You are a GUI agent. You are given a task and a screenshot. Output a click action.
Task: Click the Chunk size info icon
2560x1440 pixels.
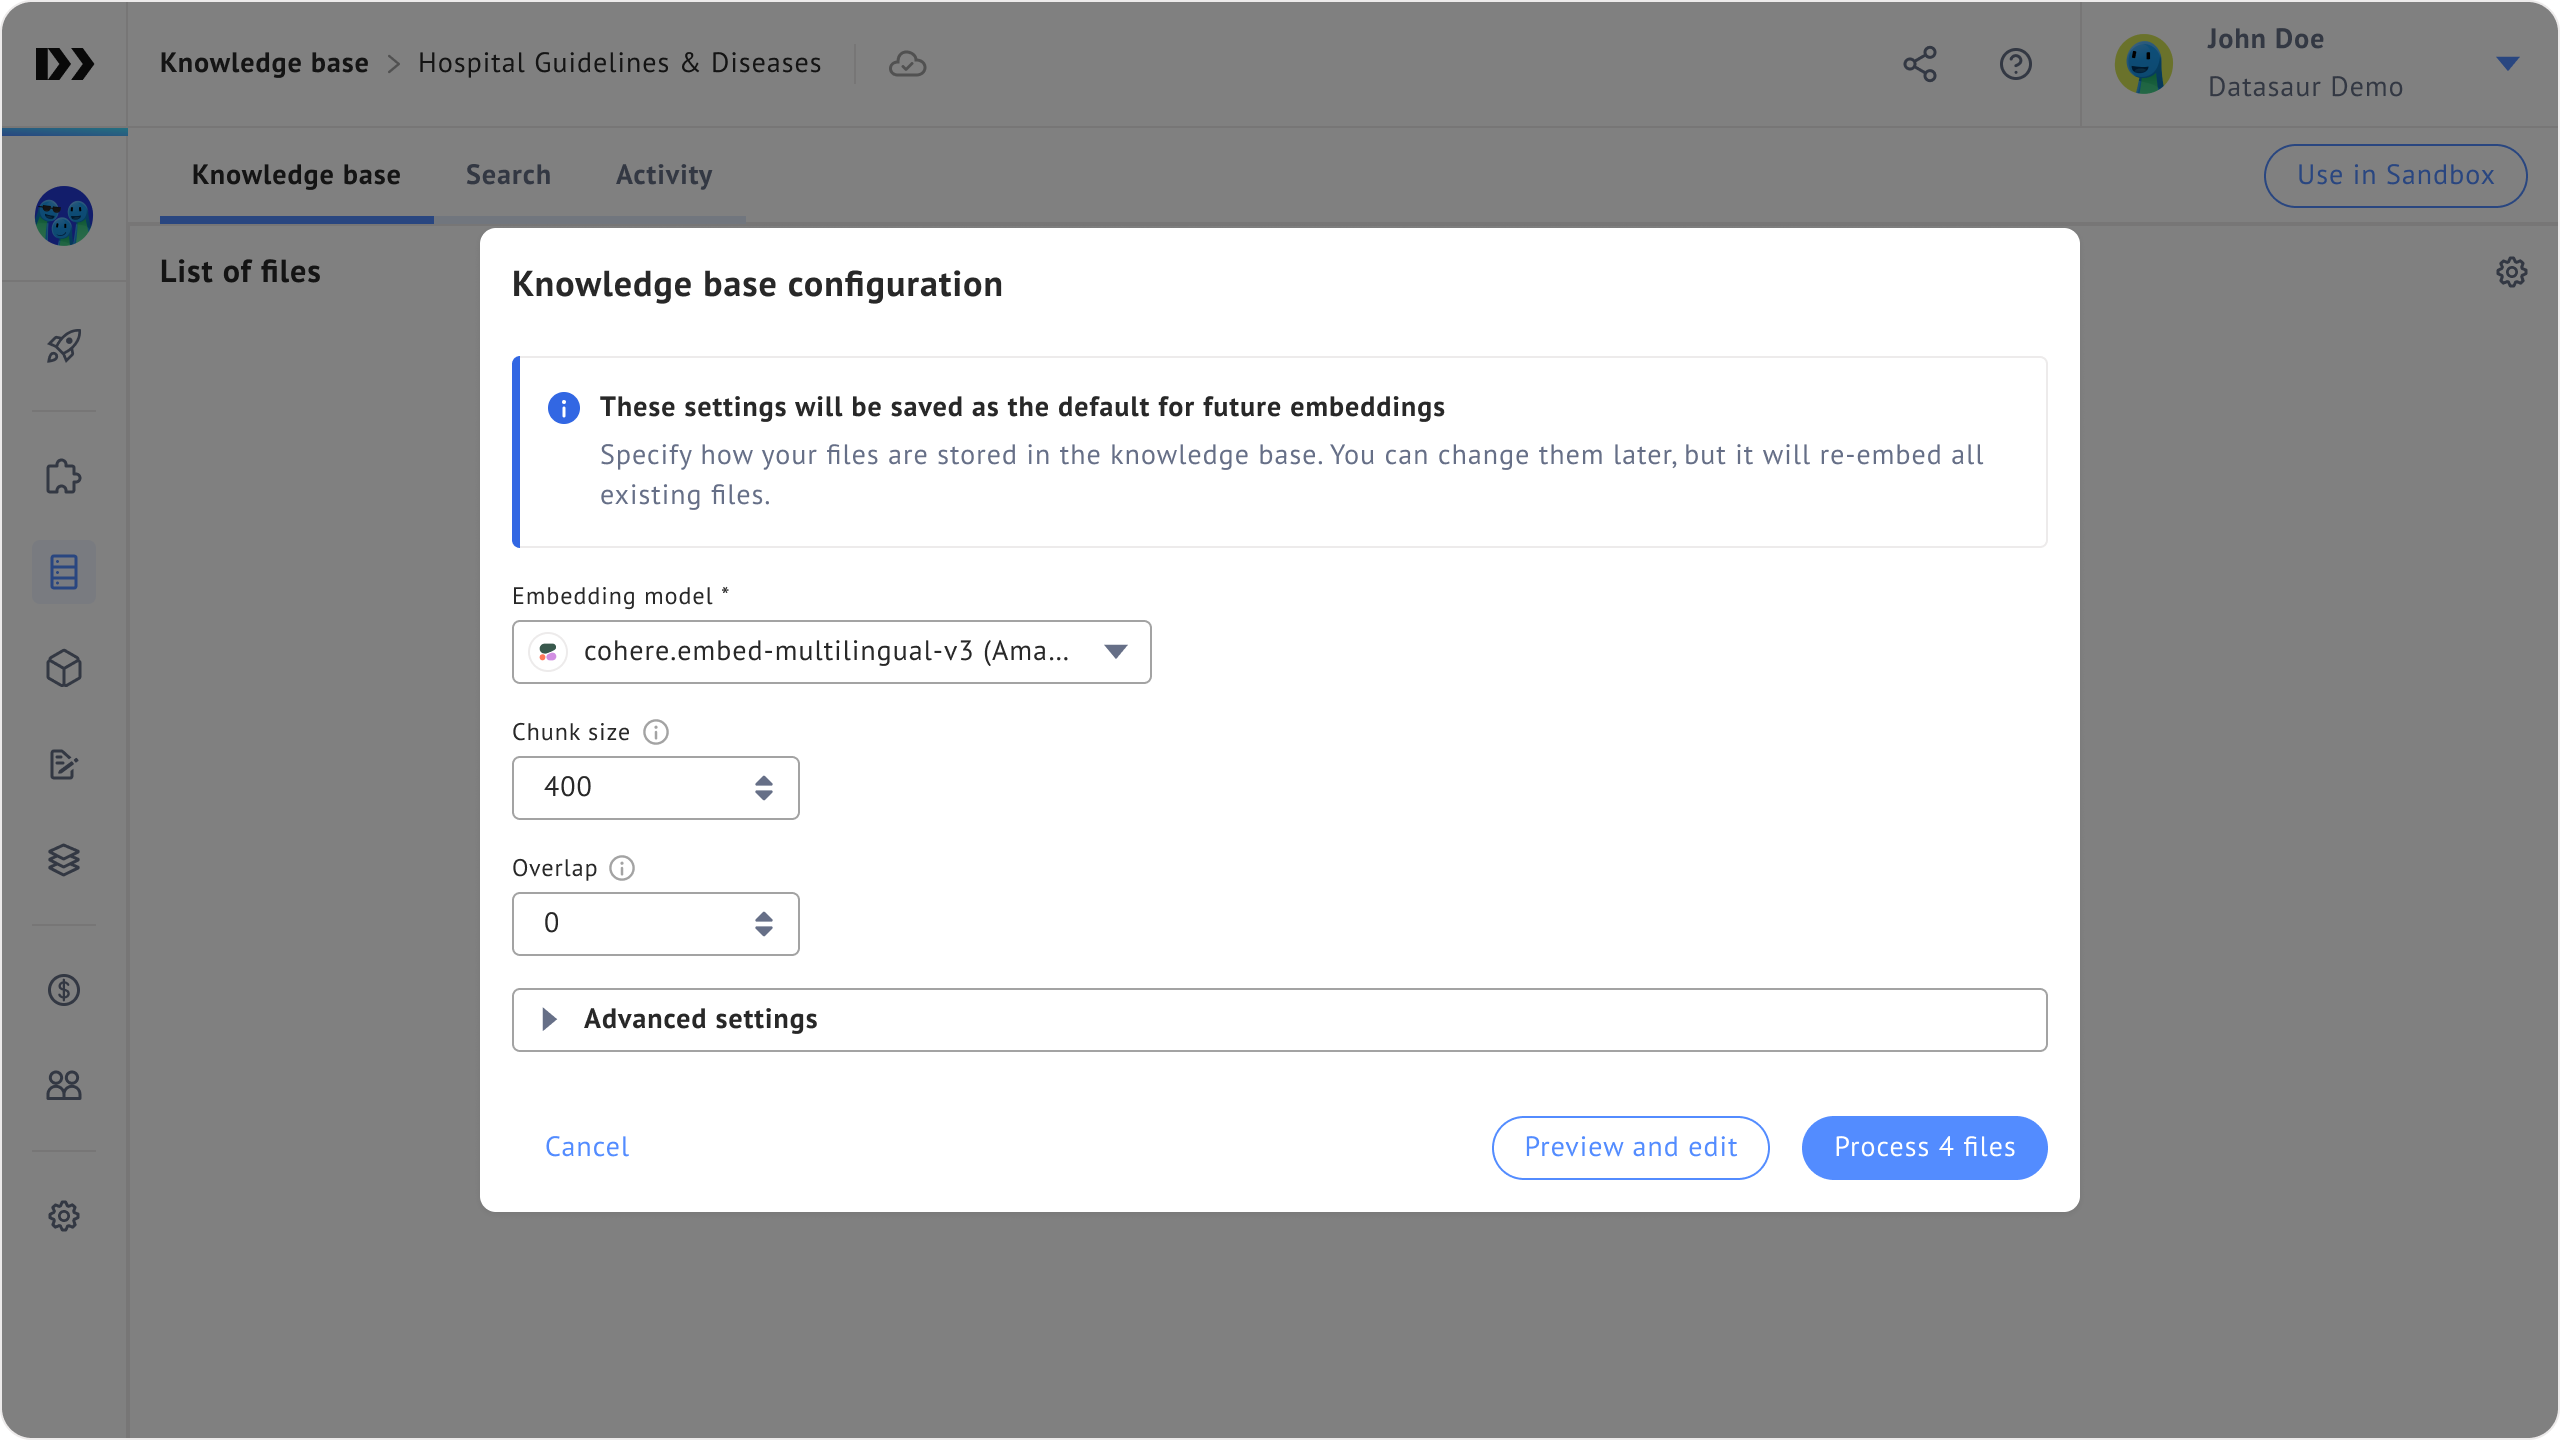click(x=656, y=732)
